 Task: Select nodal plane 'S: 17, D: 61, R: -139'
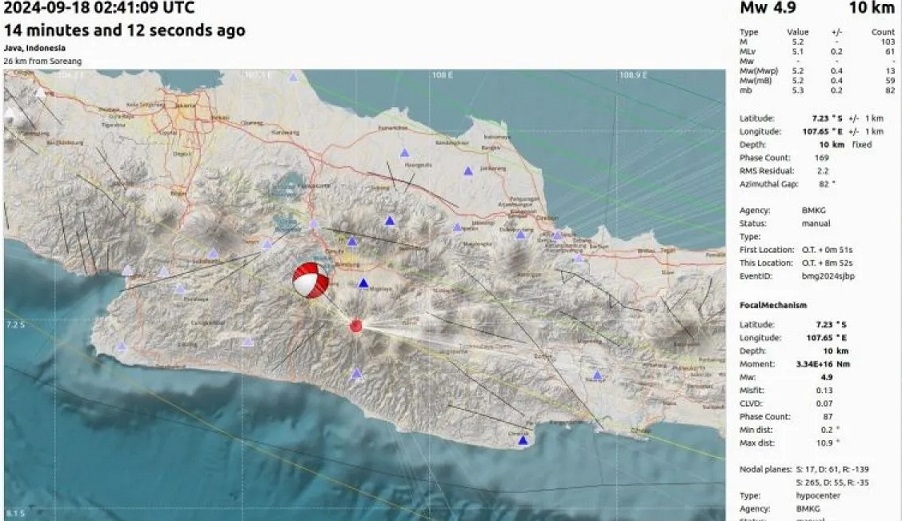832,470
